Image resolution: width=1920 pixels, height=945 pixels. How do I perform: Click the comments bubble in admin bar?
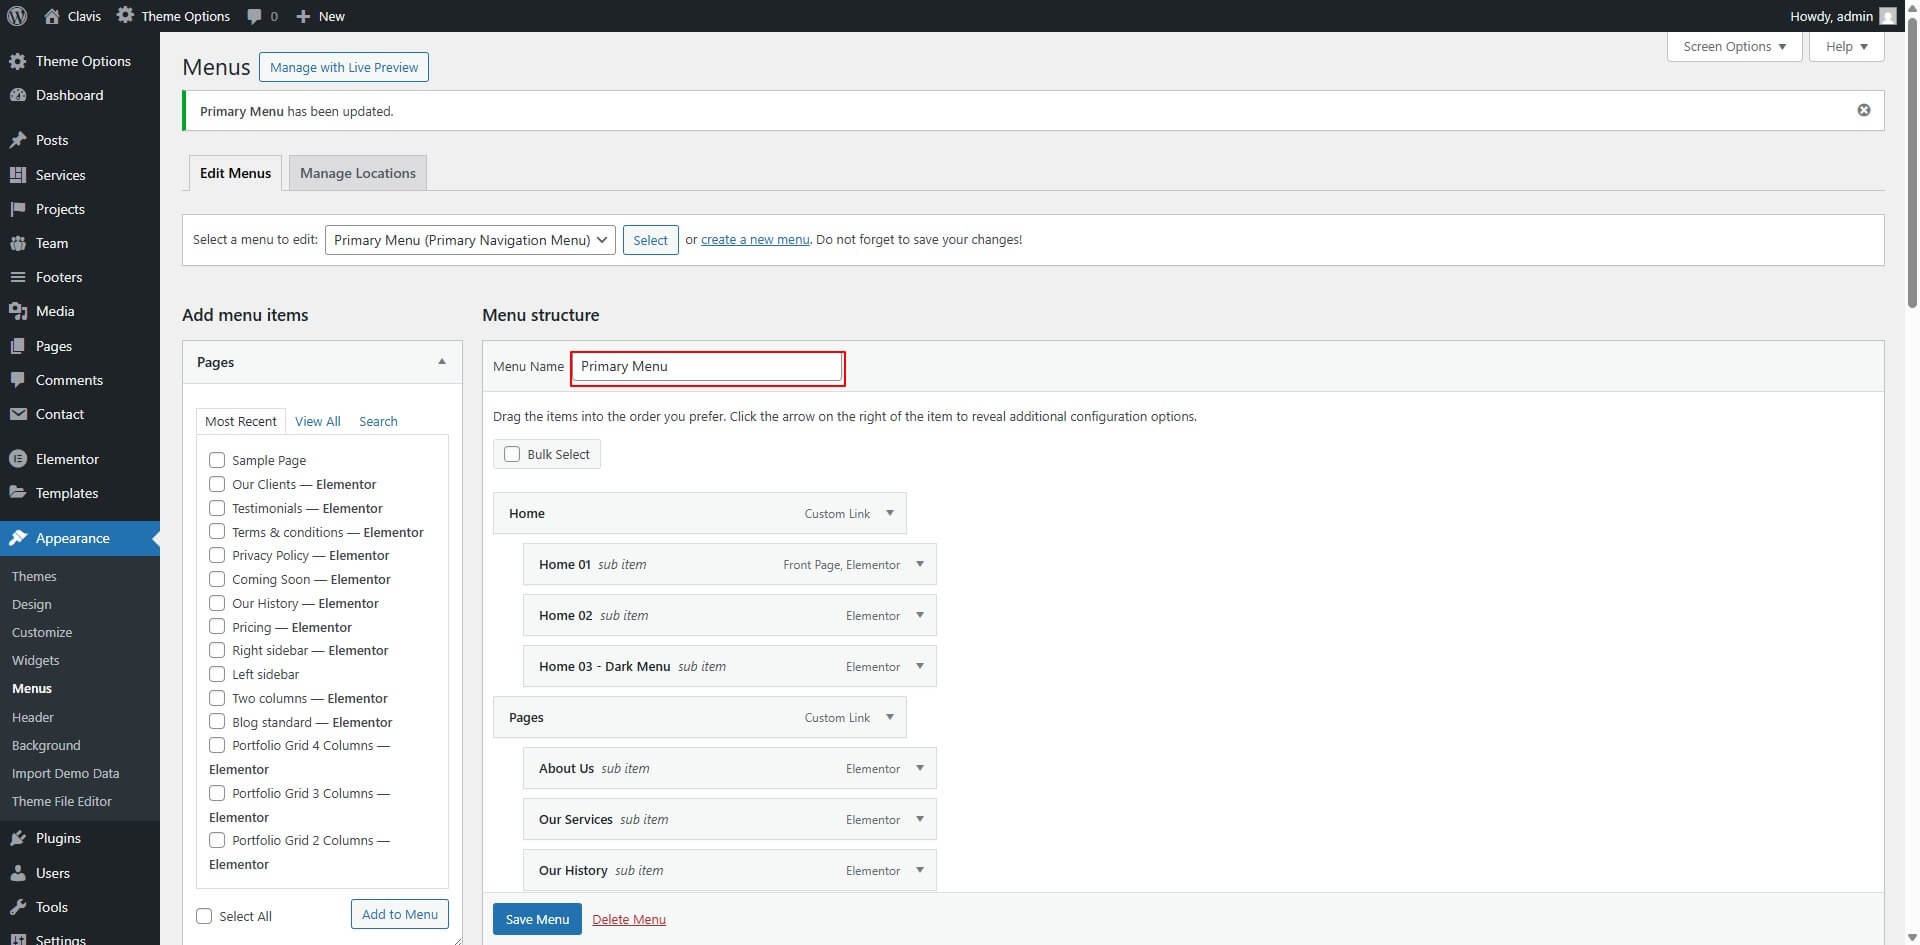(x=255, y=16)
